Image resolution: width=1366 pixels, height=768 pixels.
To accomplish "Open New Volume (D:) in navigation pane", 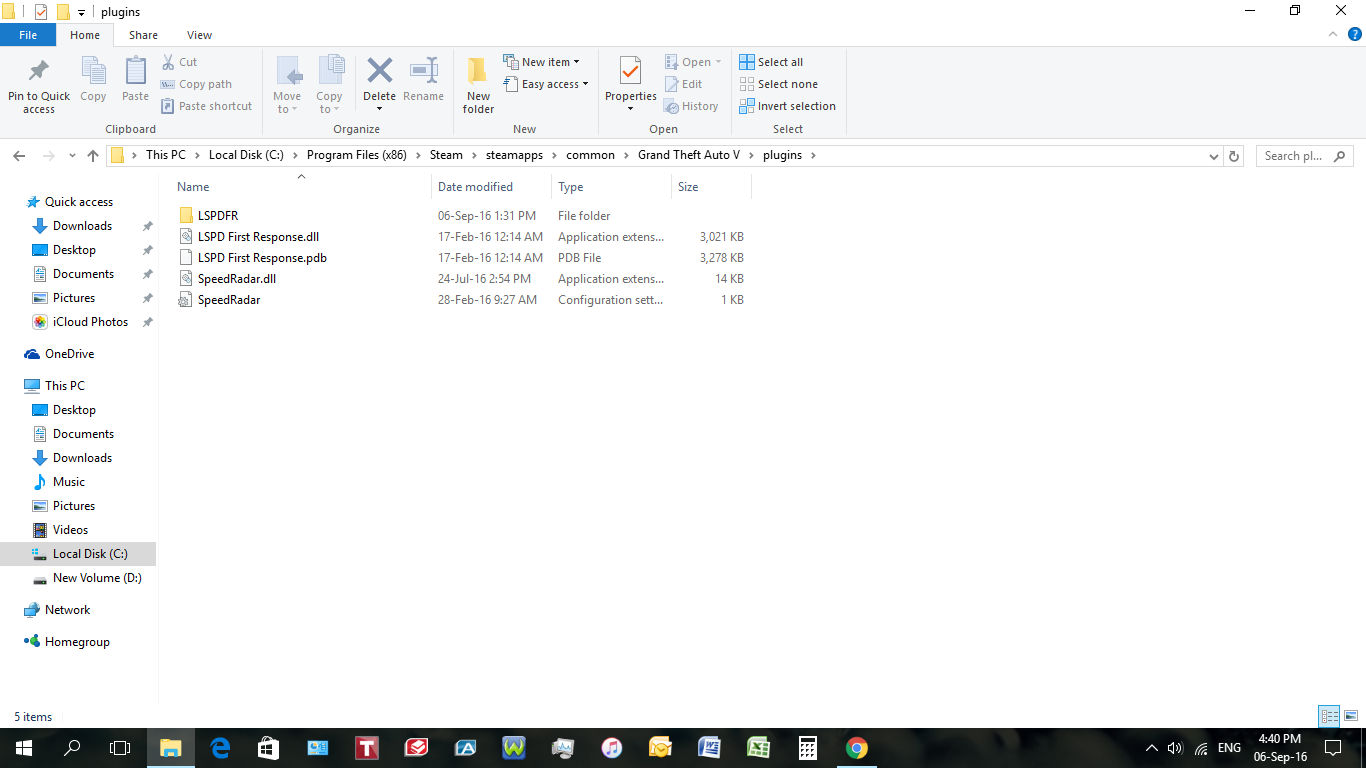I will [x=97, y=578].
